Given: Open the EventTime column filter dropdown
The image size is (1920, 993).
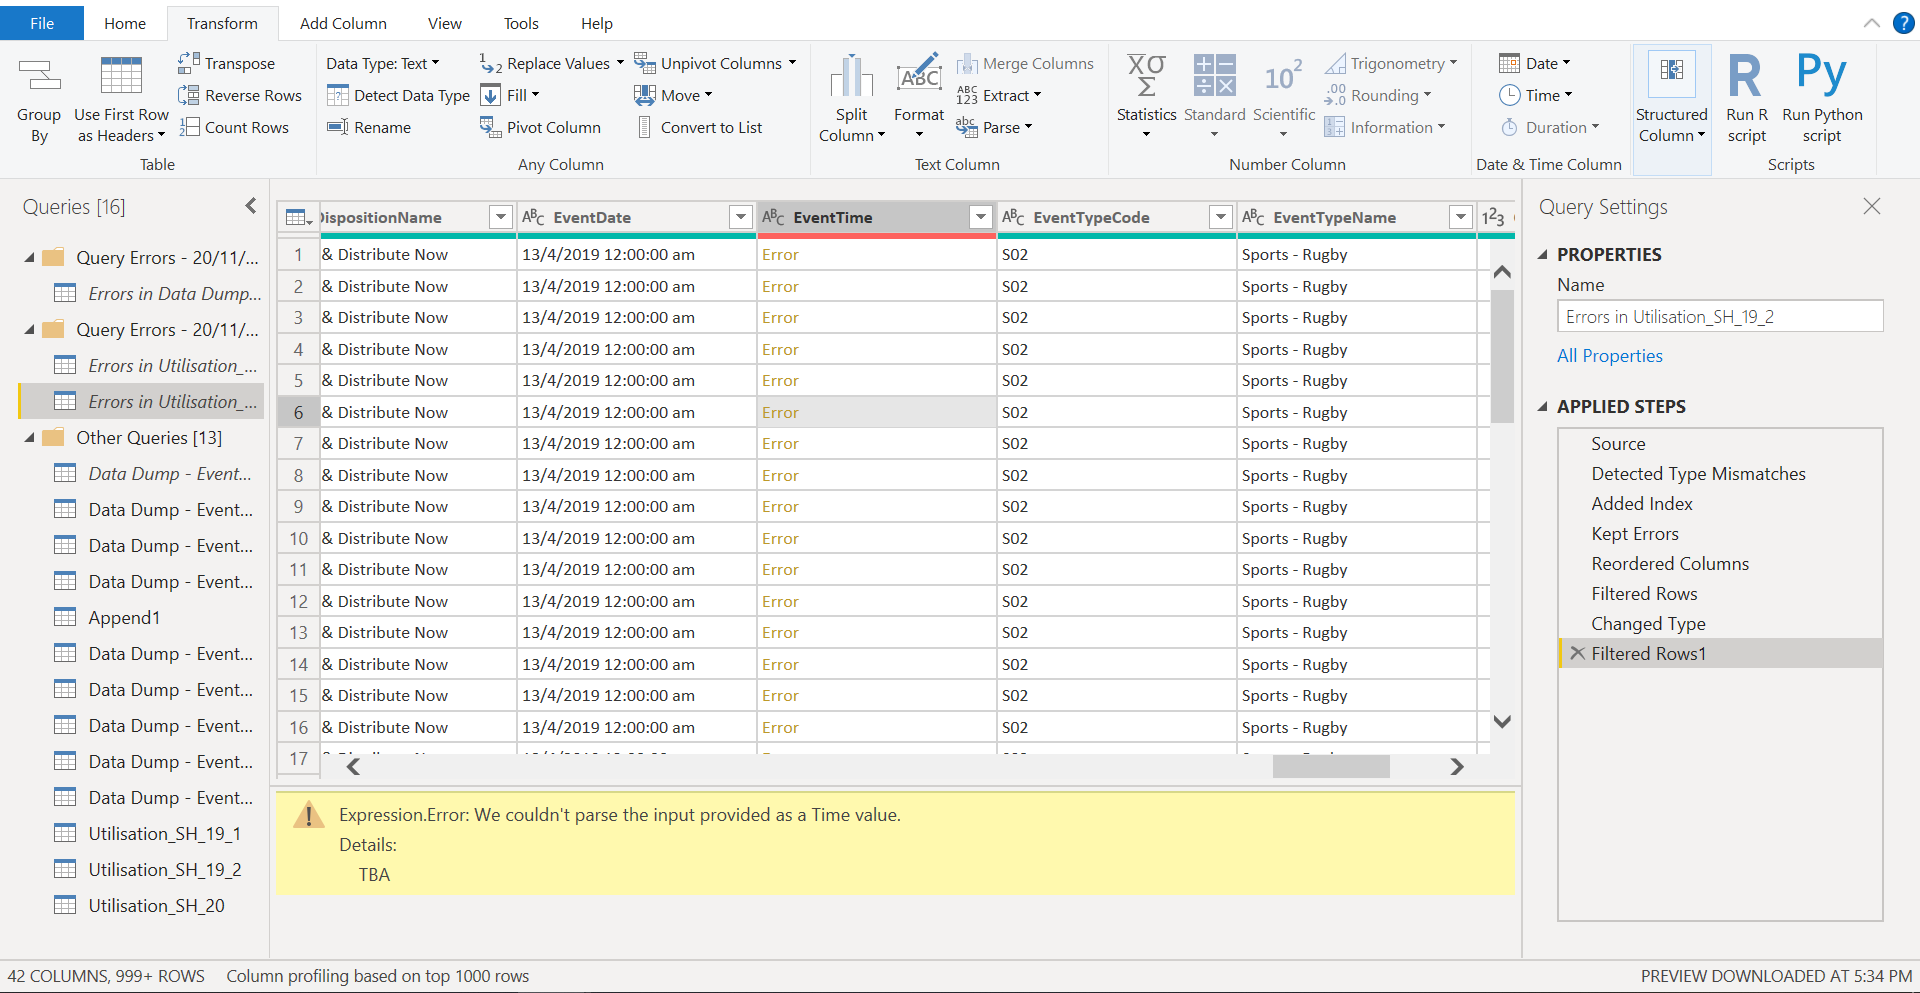Looking at the screenshot, I should (x=981, y=217).
